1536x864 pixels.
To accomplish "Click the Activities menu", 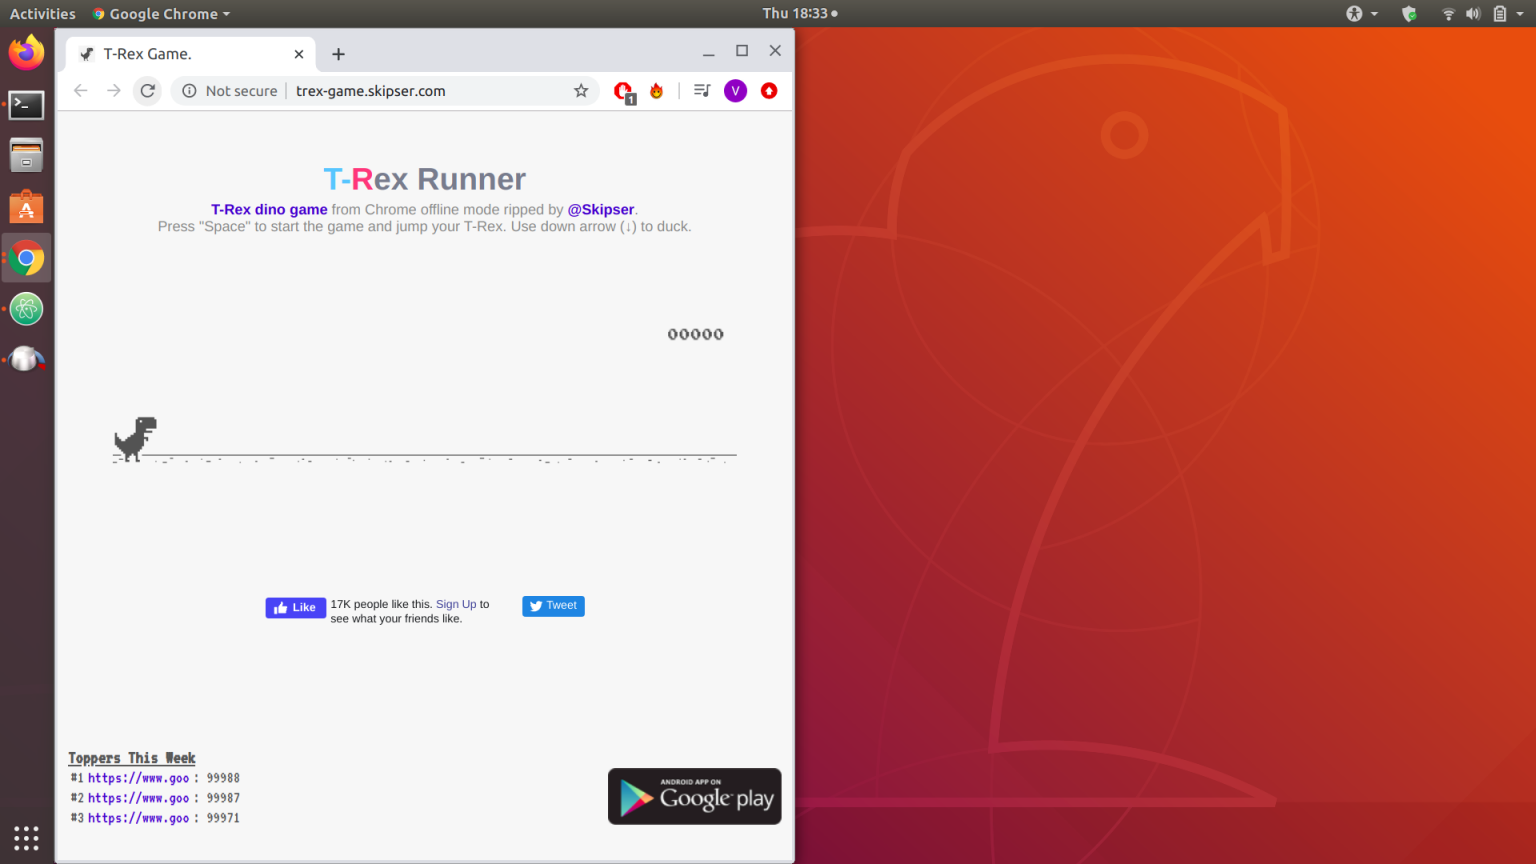I will tap(42, 13).
